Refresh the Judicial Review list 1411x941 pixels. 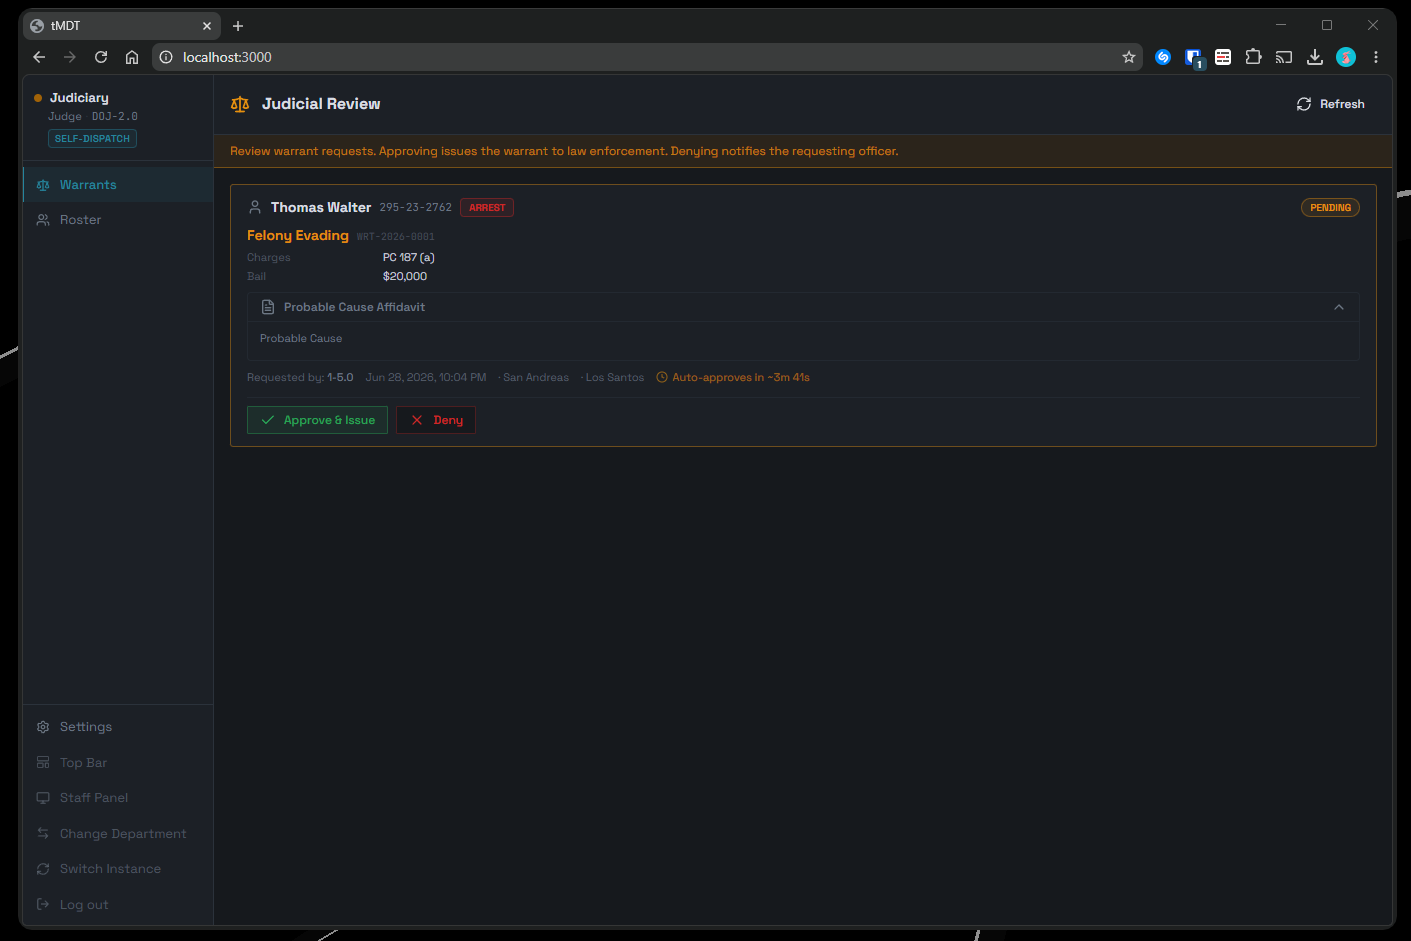click(x=1330, y=104)
